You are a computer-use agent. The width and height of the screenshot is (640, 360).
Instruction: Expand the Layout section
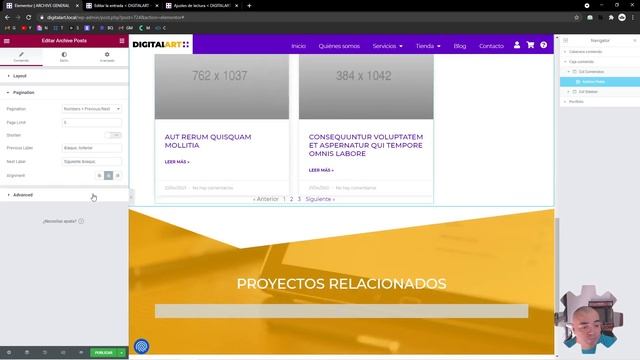pyautogui.click(x=64, y=76)
